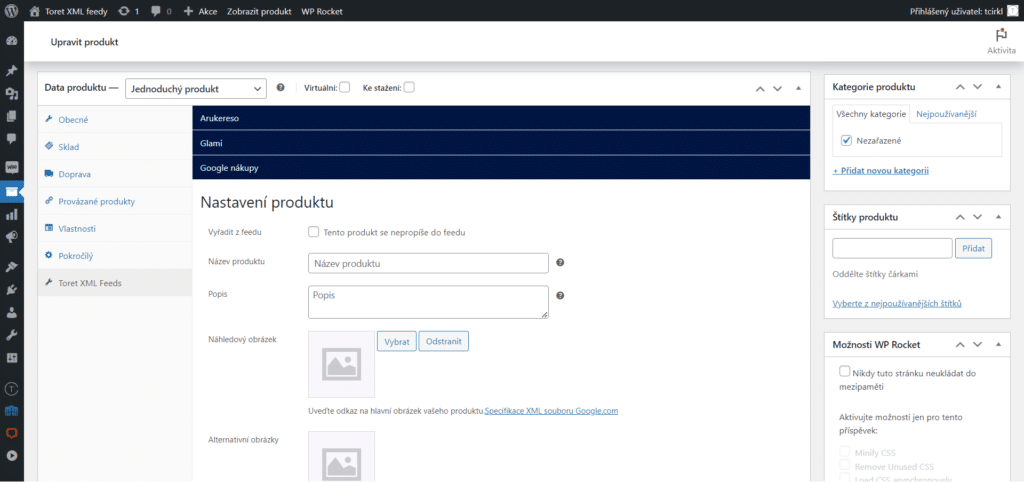Show help tooltip for Popis field
Viewport: 1024px width, 482px height.
click(x=560, y=295)
